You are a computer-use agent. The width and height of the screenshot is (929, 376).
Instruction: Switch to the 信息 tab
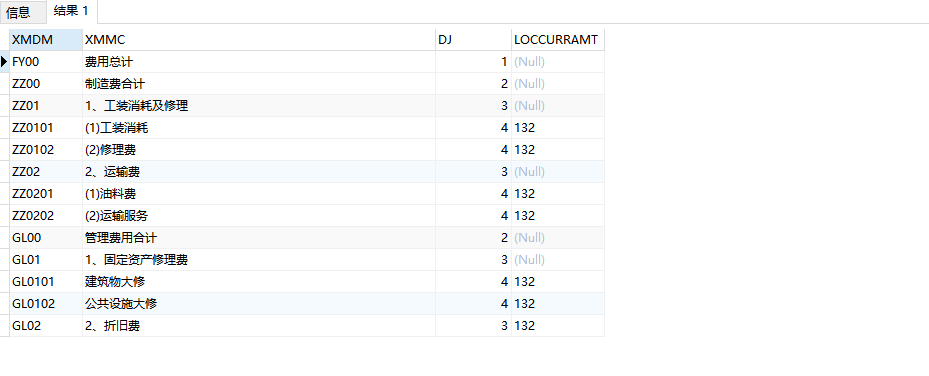(x=23, y=12)
